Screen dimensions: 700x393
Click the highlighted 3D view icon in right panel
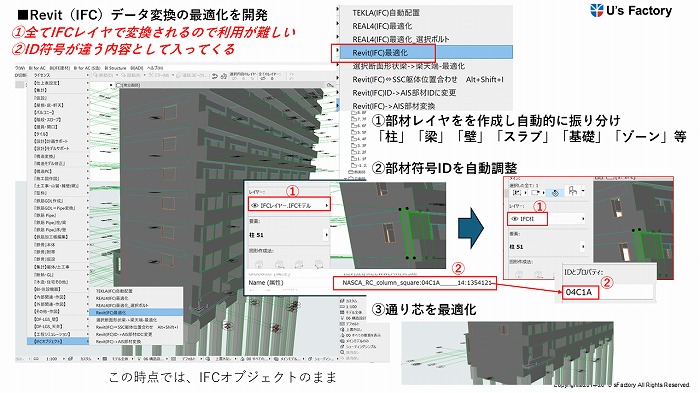pos(555,193)
